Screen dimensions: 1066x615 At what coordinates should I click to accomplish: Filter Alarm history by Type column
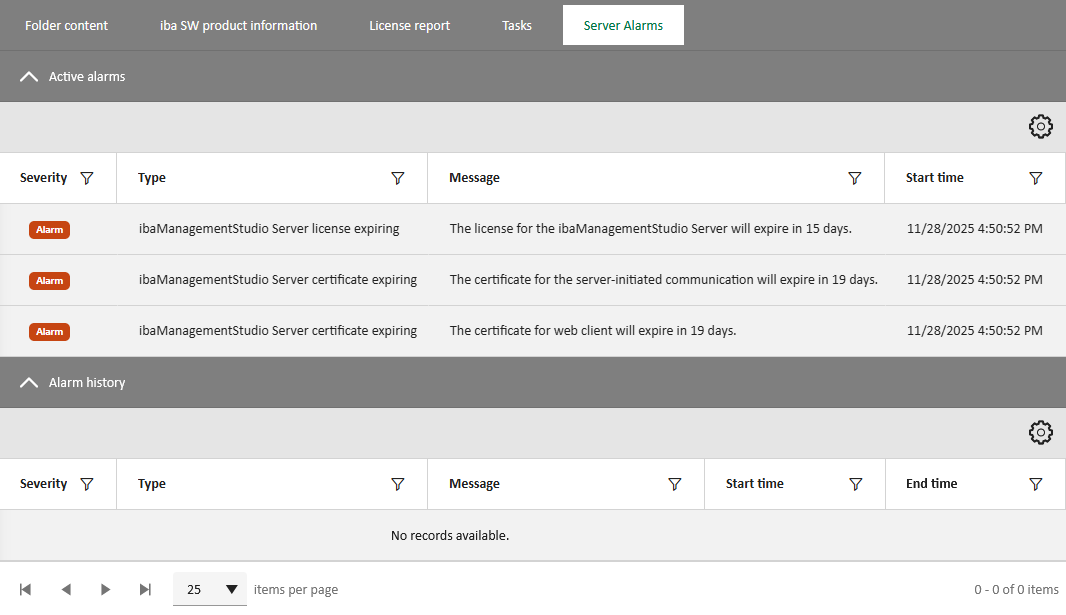click(x=398, y=484)
